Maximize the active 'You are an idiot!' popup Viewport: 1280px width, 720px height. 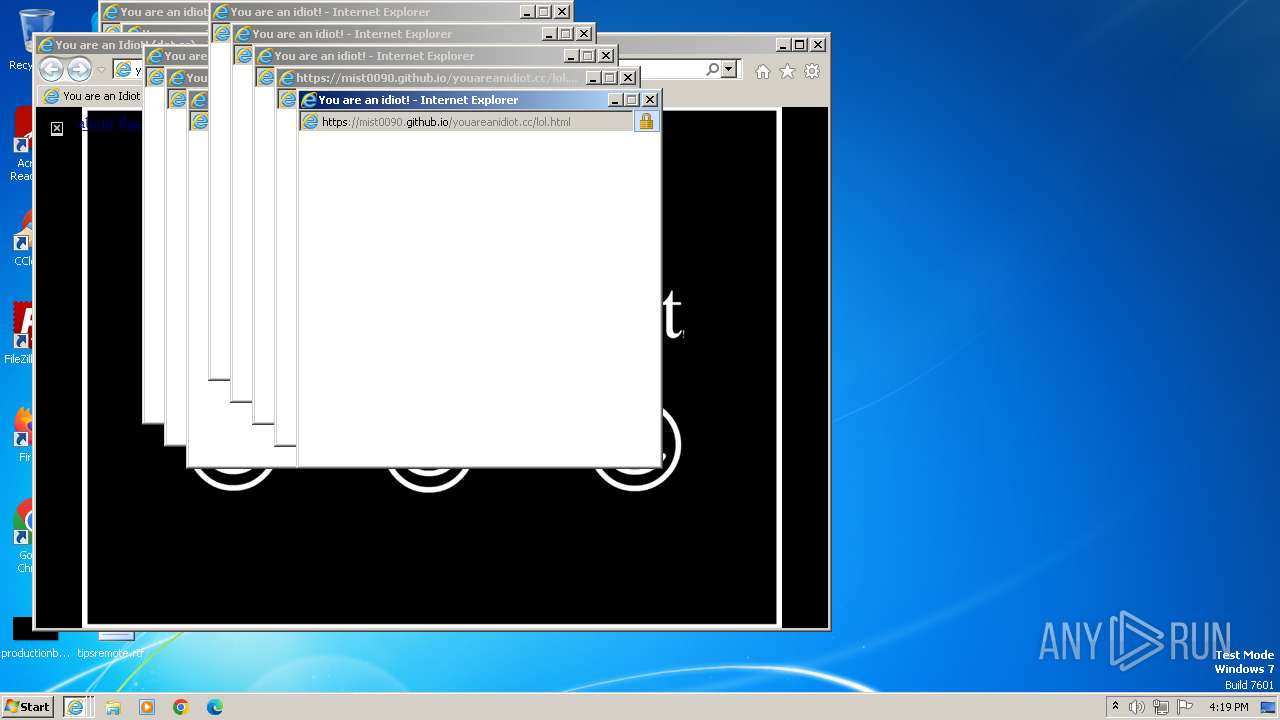(x=631, y=100)
